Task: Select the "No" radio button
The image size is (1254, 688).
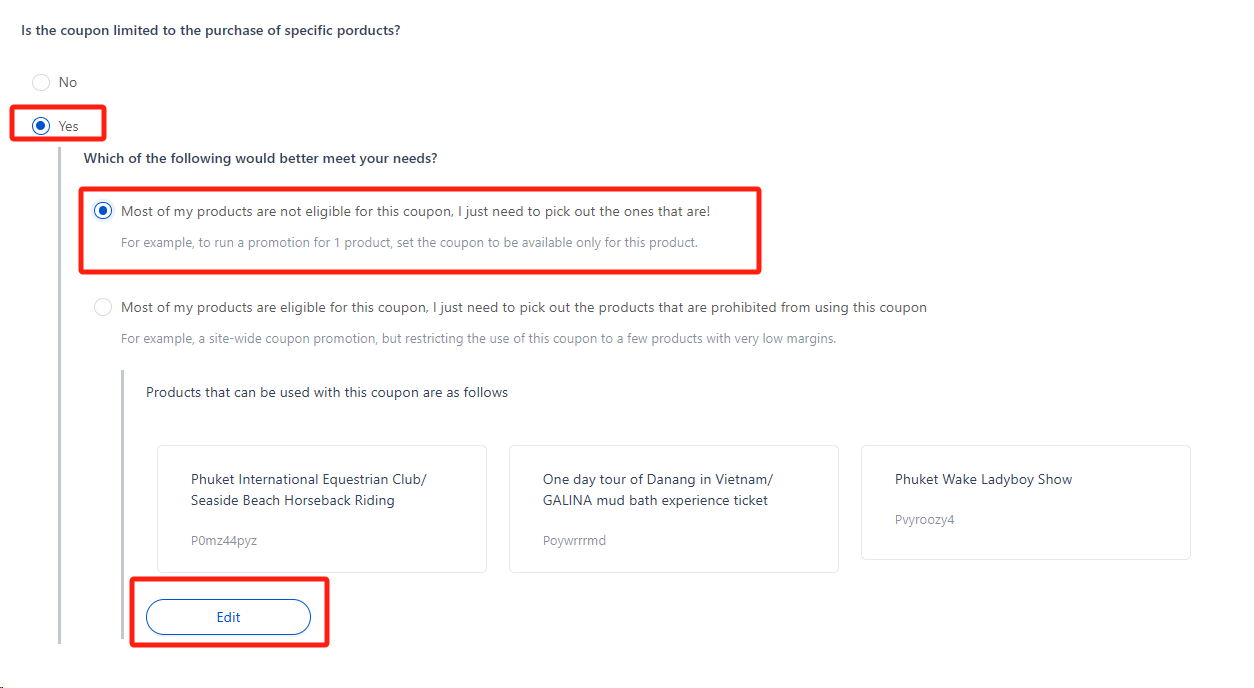Action: pos(41,82)
